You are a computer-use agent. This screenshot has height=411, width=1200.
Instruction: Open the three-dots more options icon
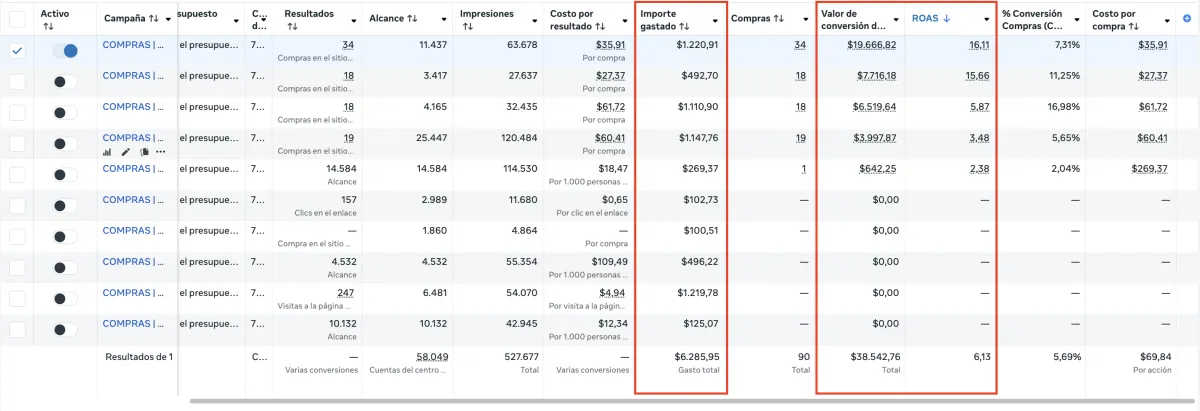[x=160, y=152]
